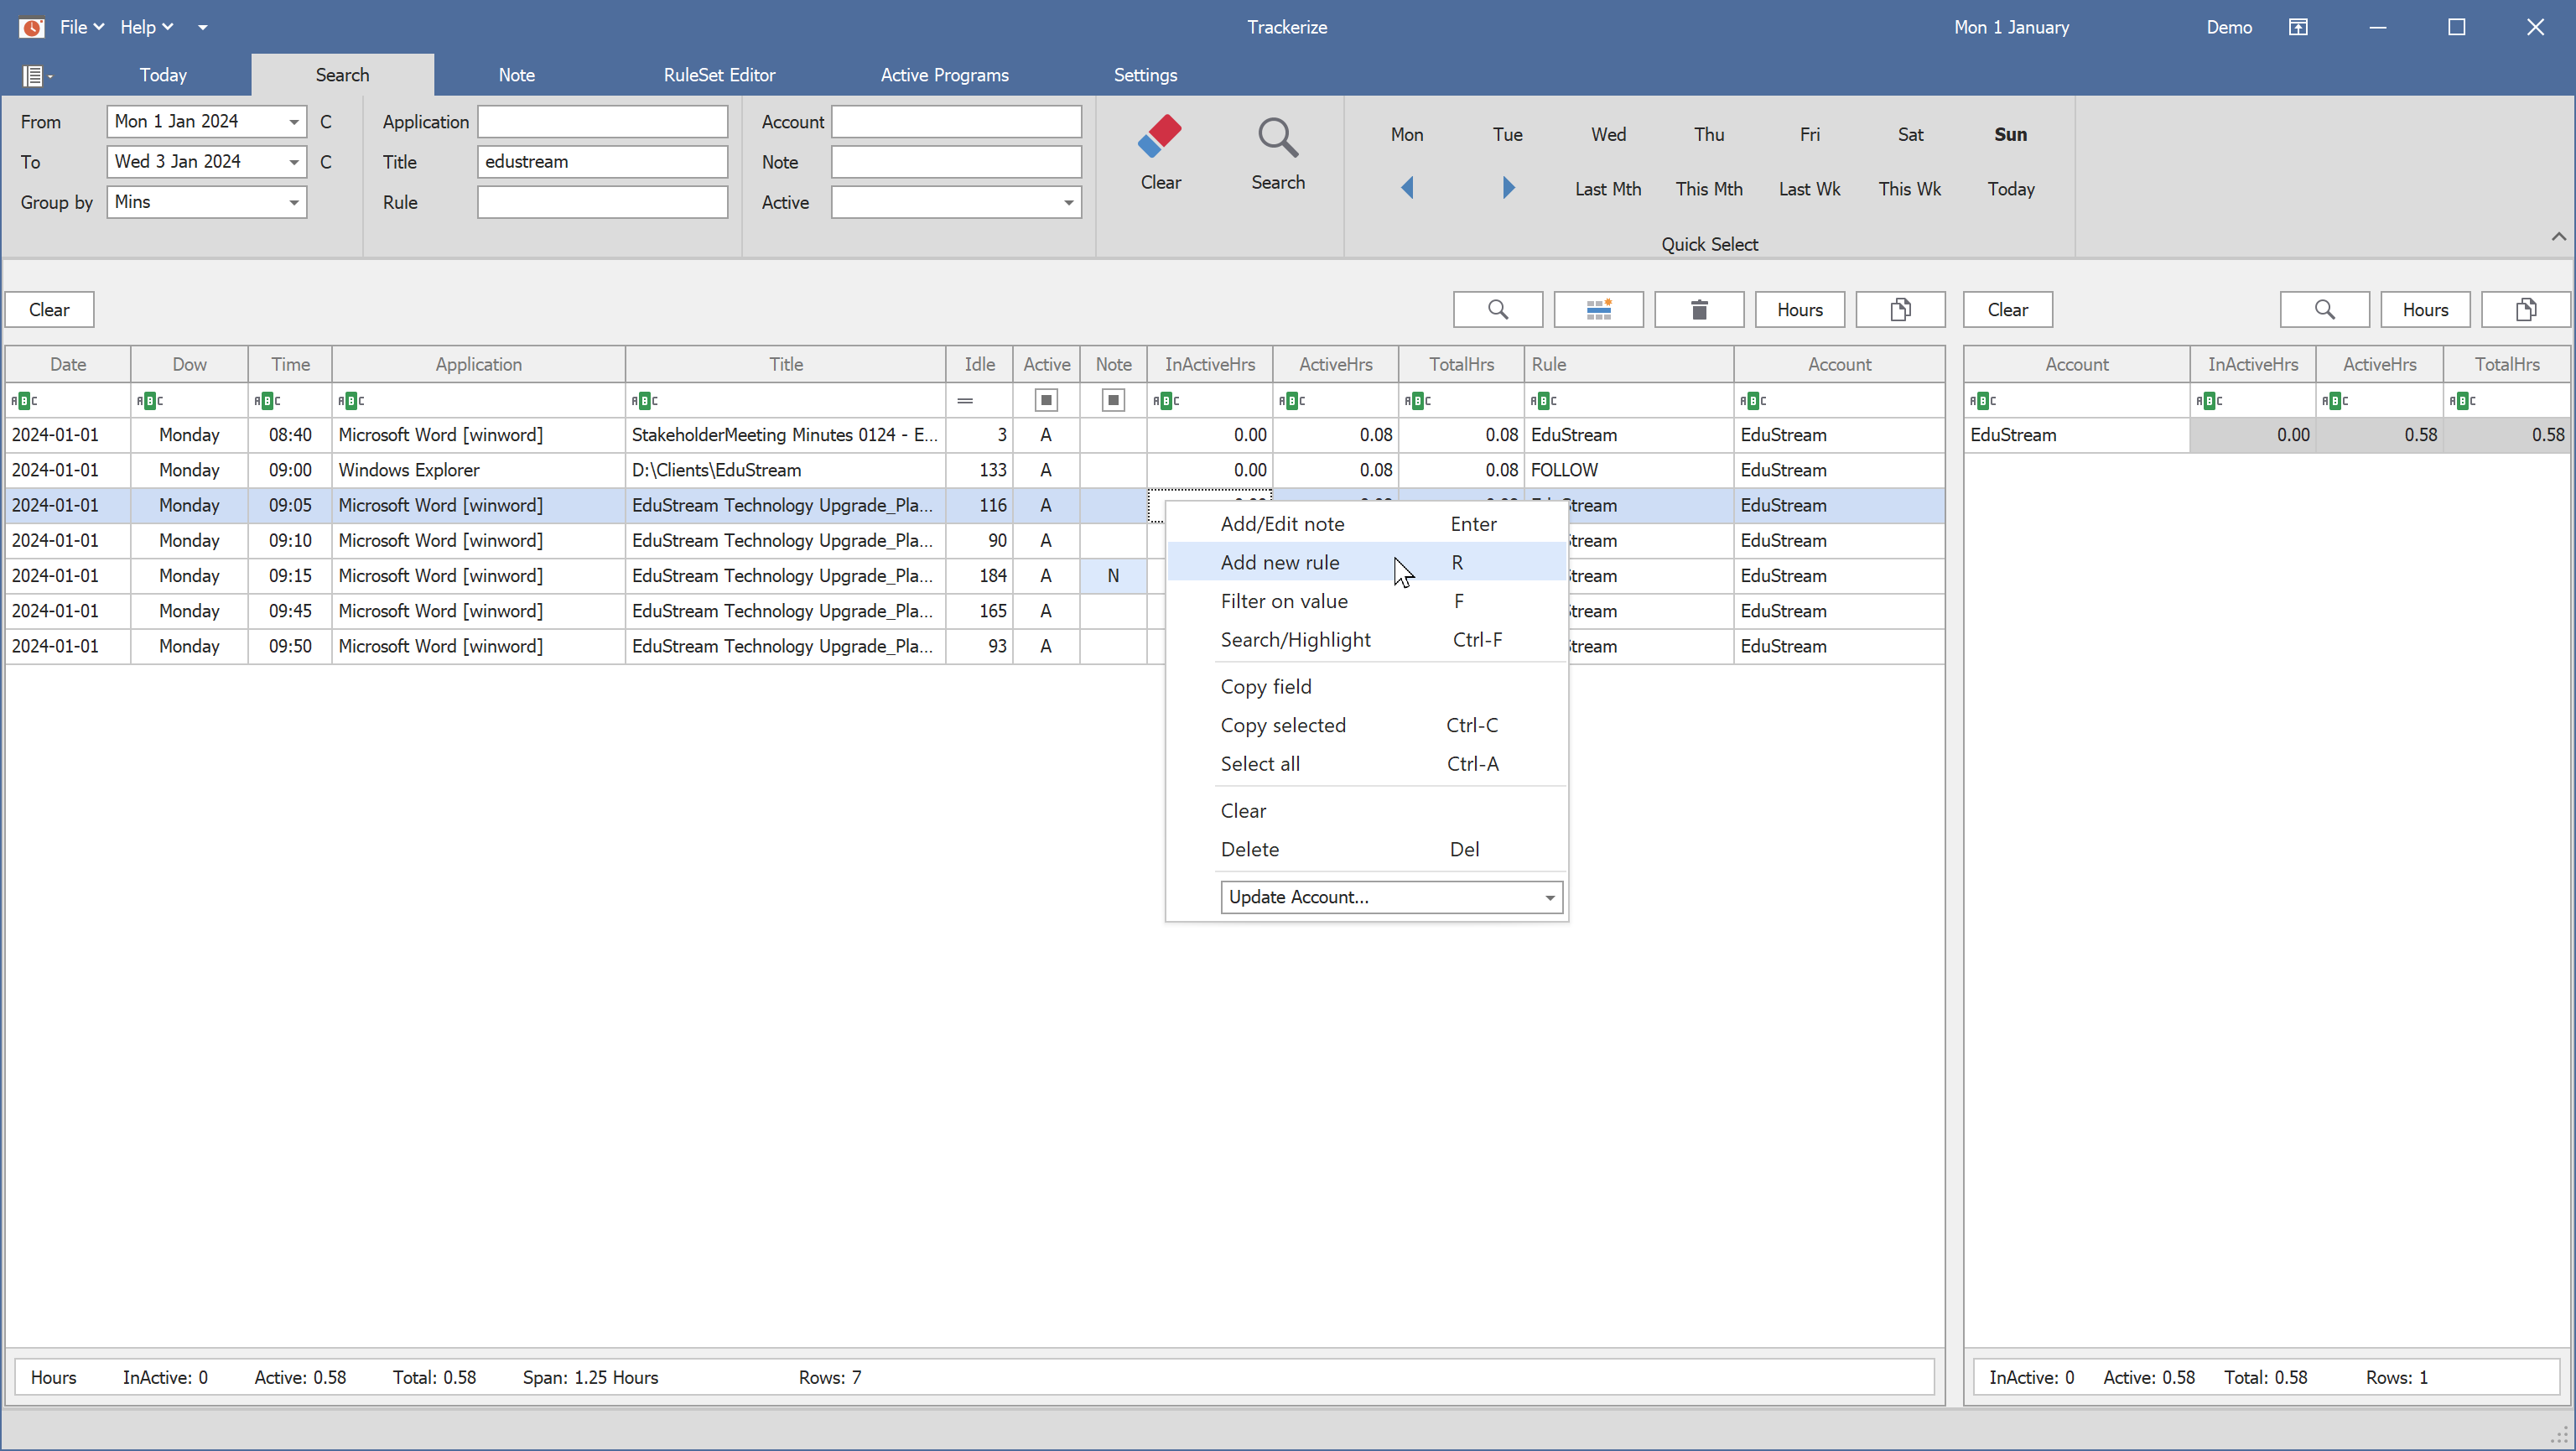Click the Date column filter ABC icon
2576x1451 pixels.
24,401
